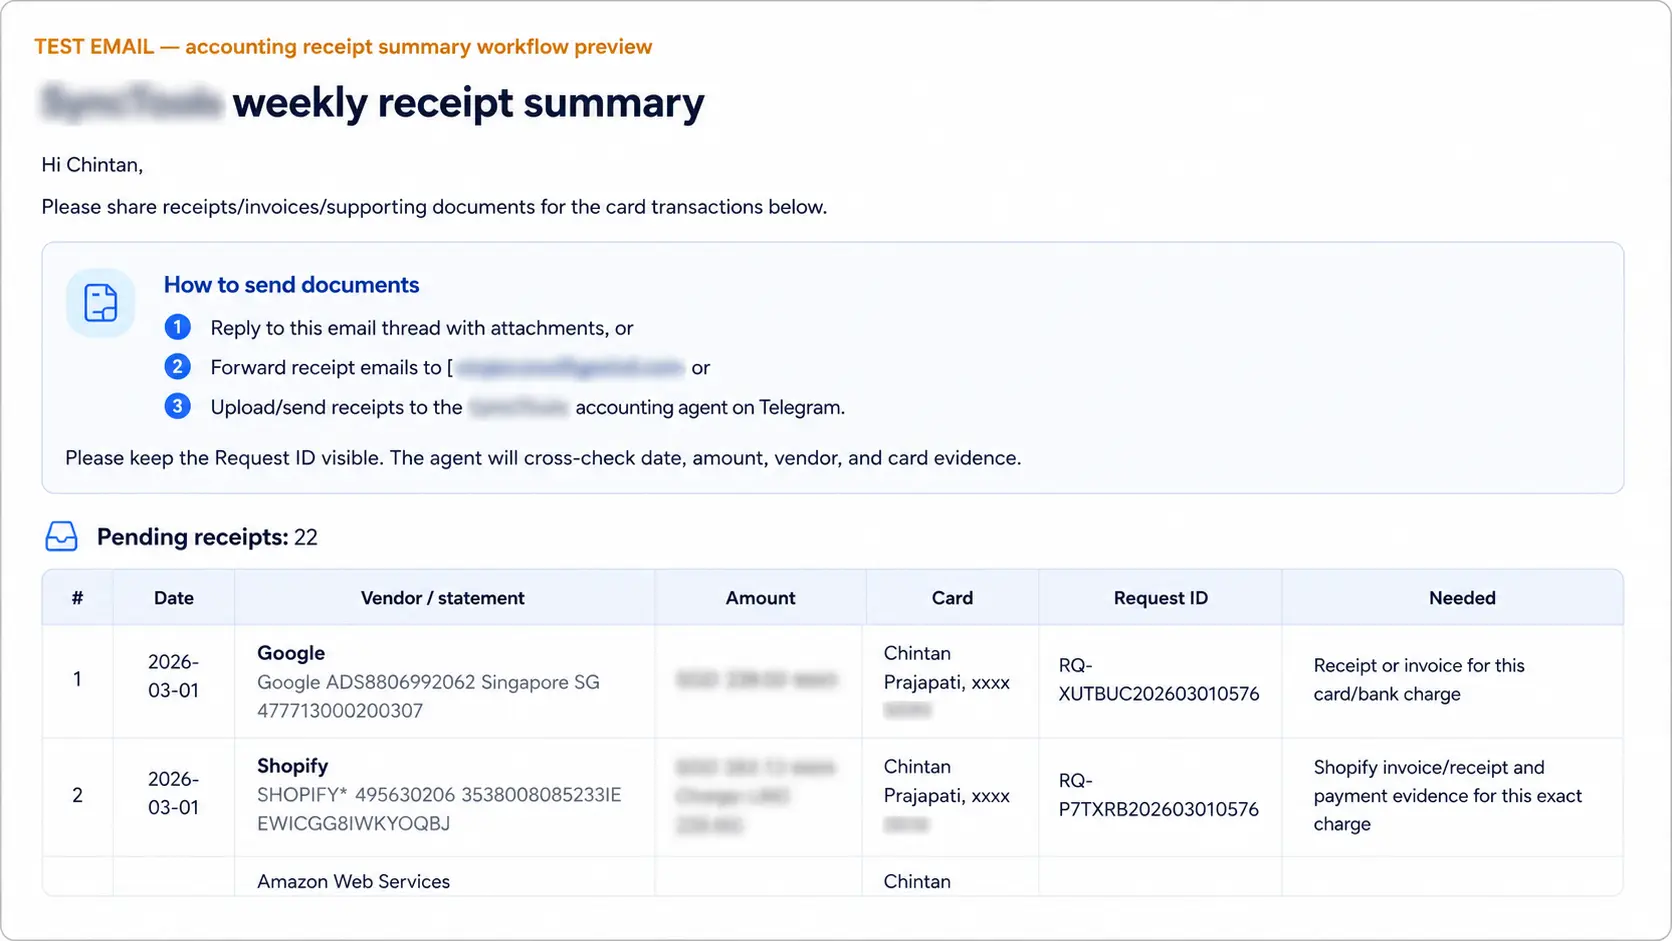This screenshot has width=1672, height=941.
Task: Click 'Shopify invoice/receipt and payment evidence' text
Action: point(1447,796)
